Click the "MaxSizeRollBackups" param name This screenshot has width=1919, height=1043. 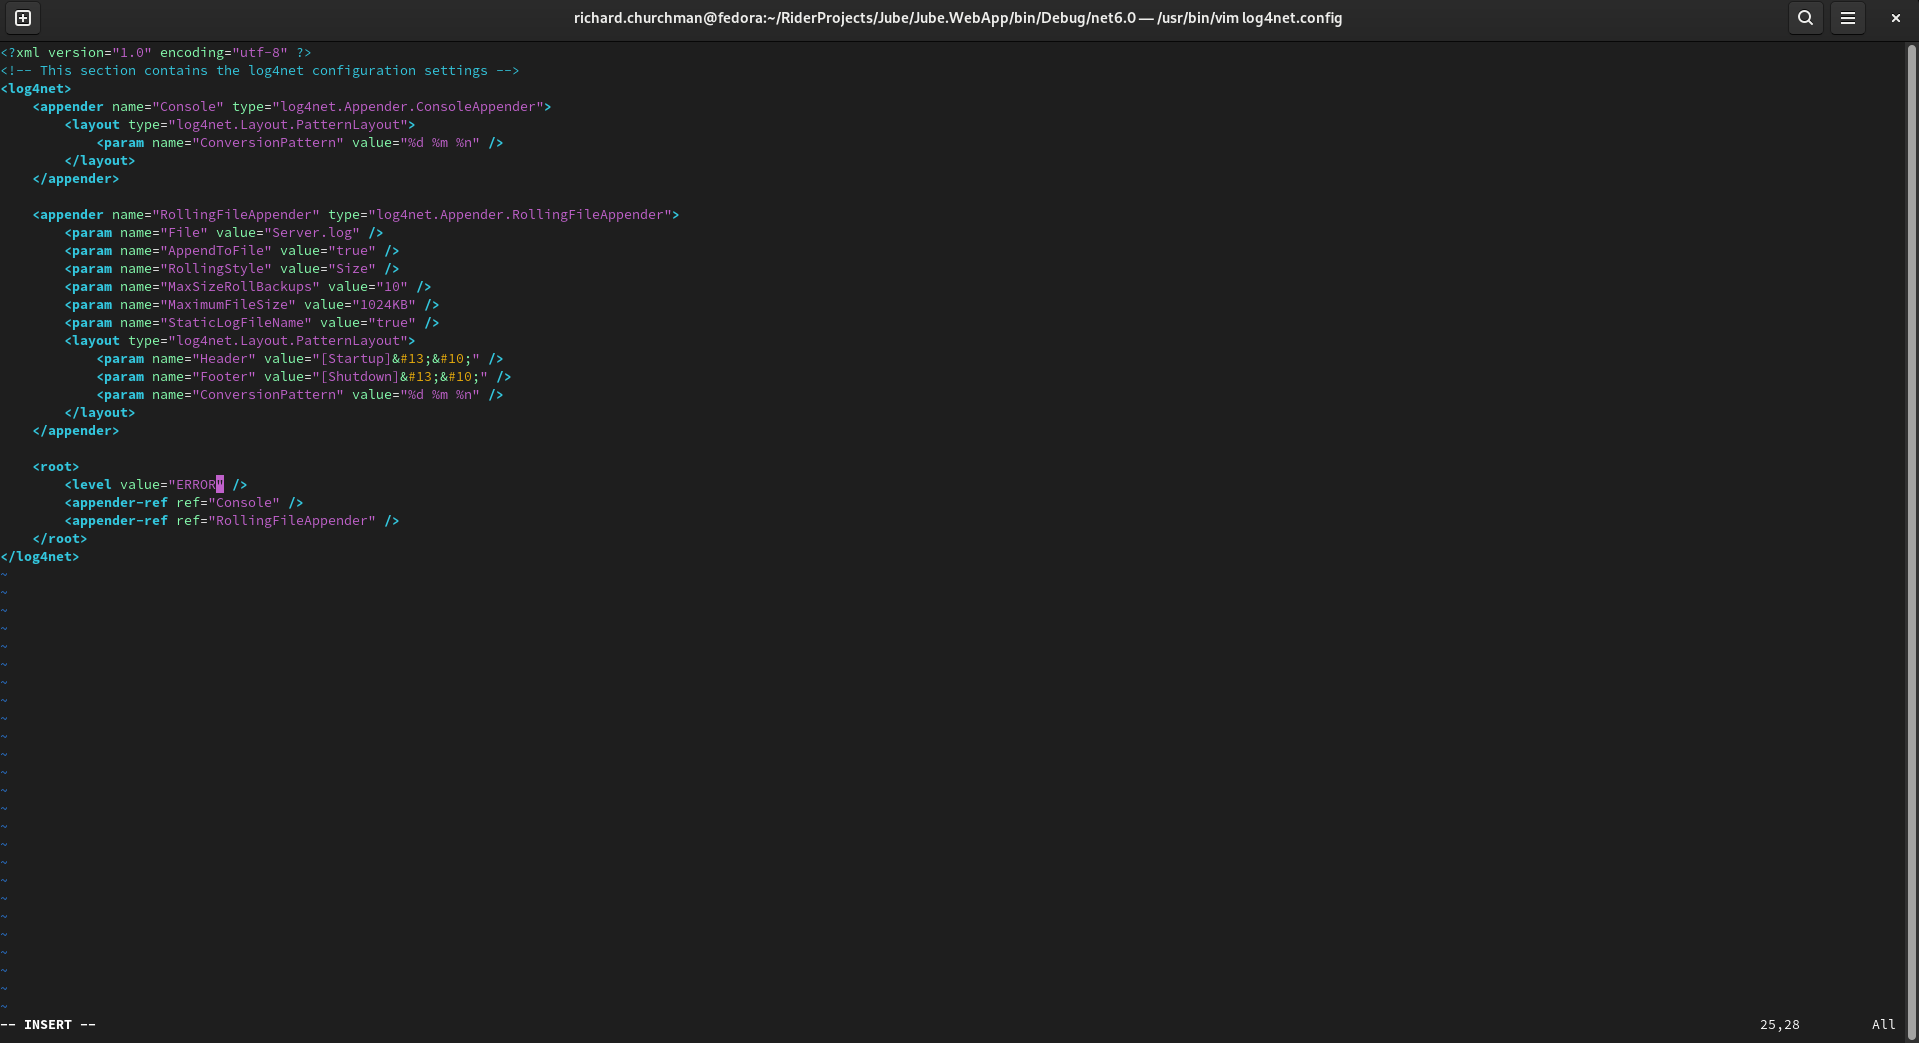240,286
